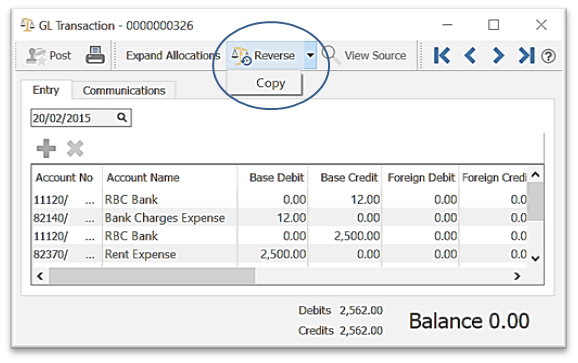This screenshot has width=578, height=363.
Task: Click Expand Allocations
Action: coord(173,56)
